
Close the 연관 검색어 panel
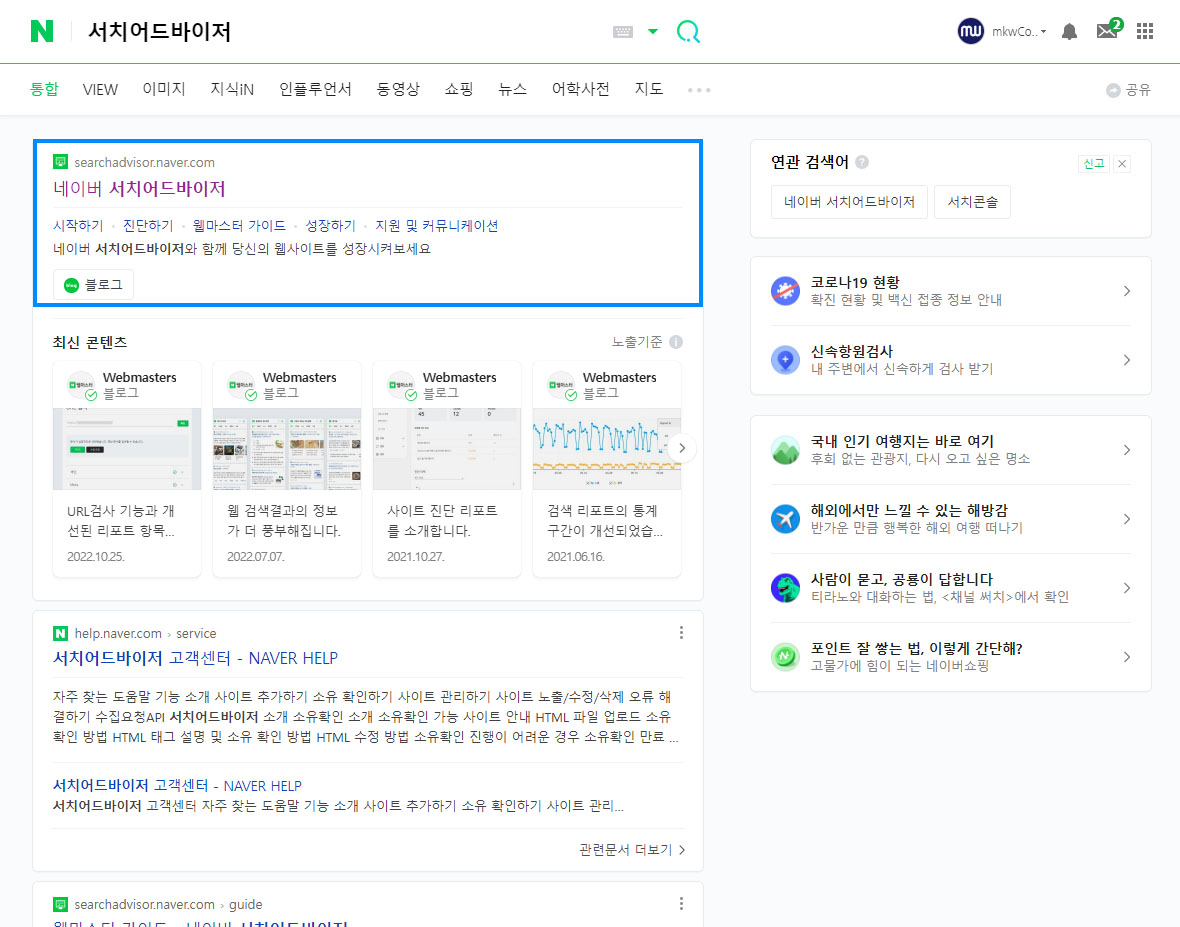(1121, 163)
